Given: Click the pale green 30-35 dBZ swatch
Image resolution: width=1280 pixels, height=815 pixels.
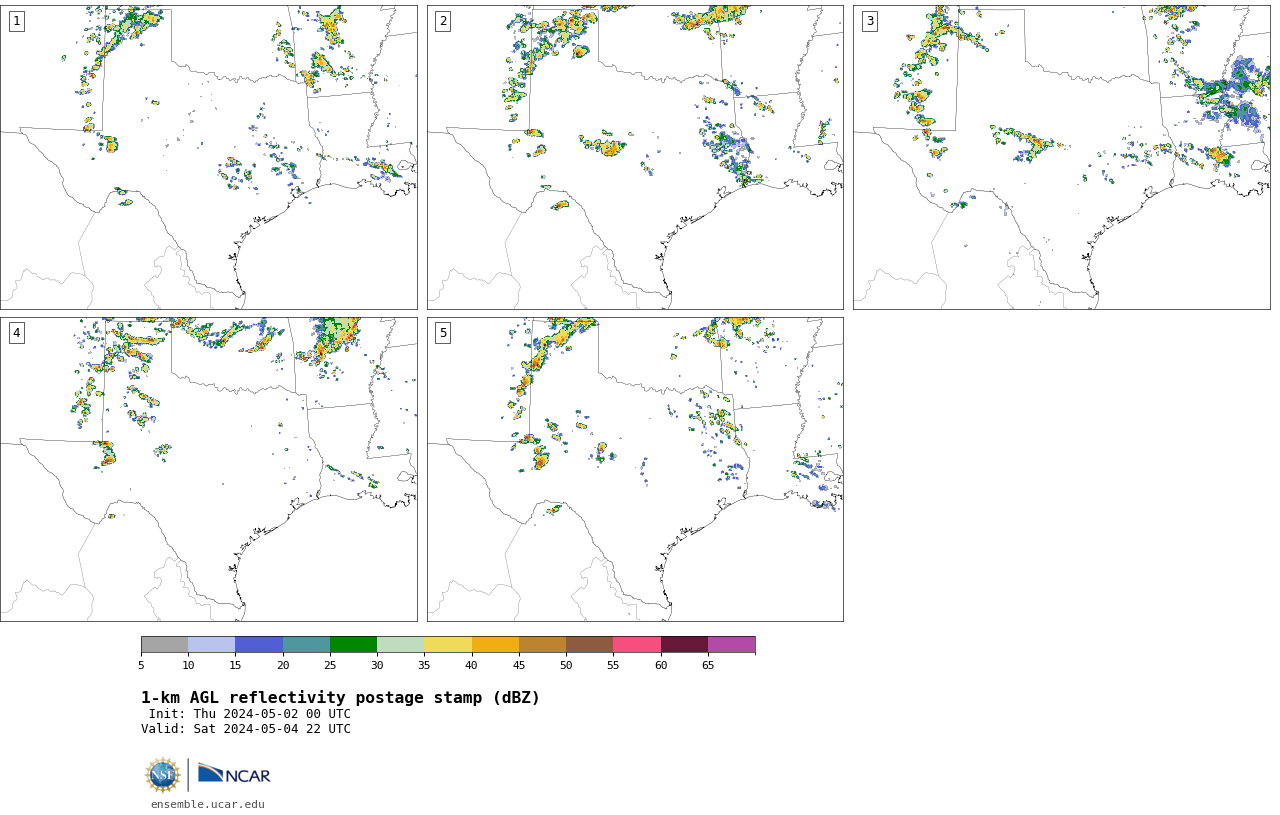Looking at the screenshot, I should coord(400,644).
